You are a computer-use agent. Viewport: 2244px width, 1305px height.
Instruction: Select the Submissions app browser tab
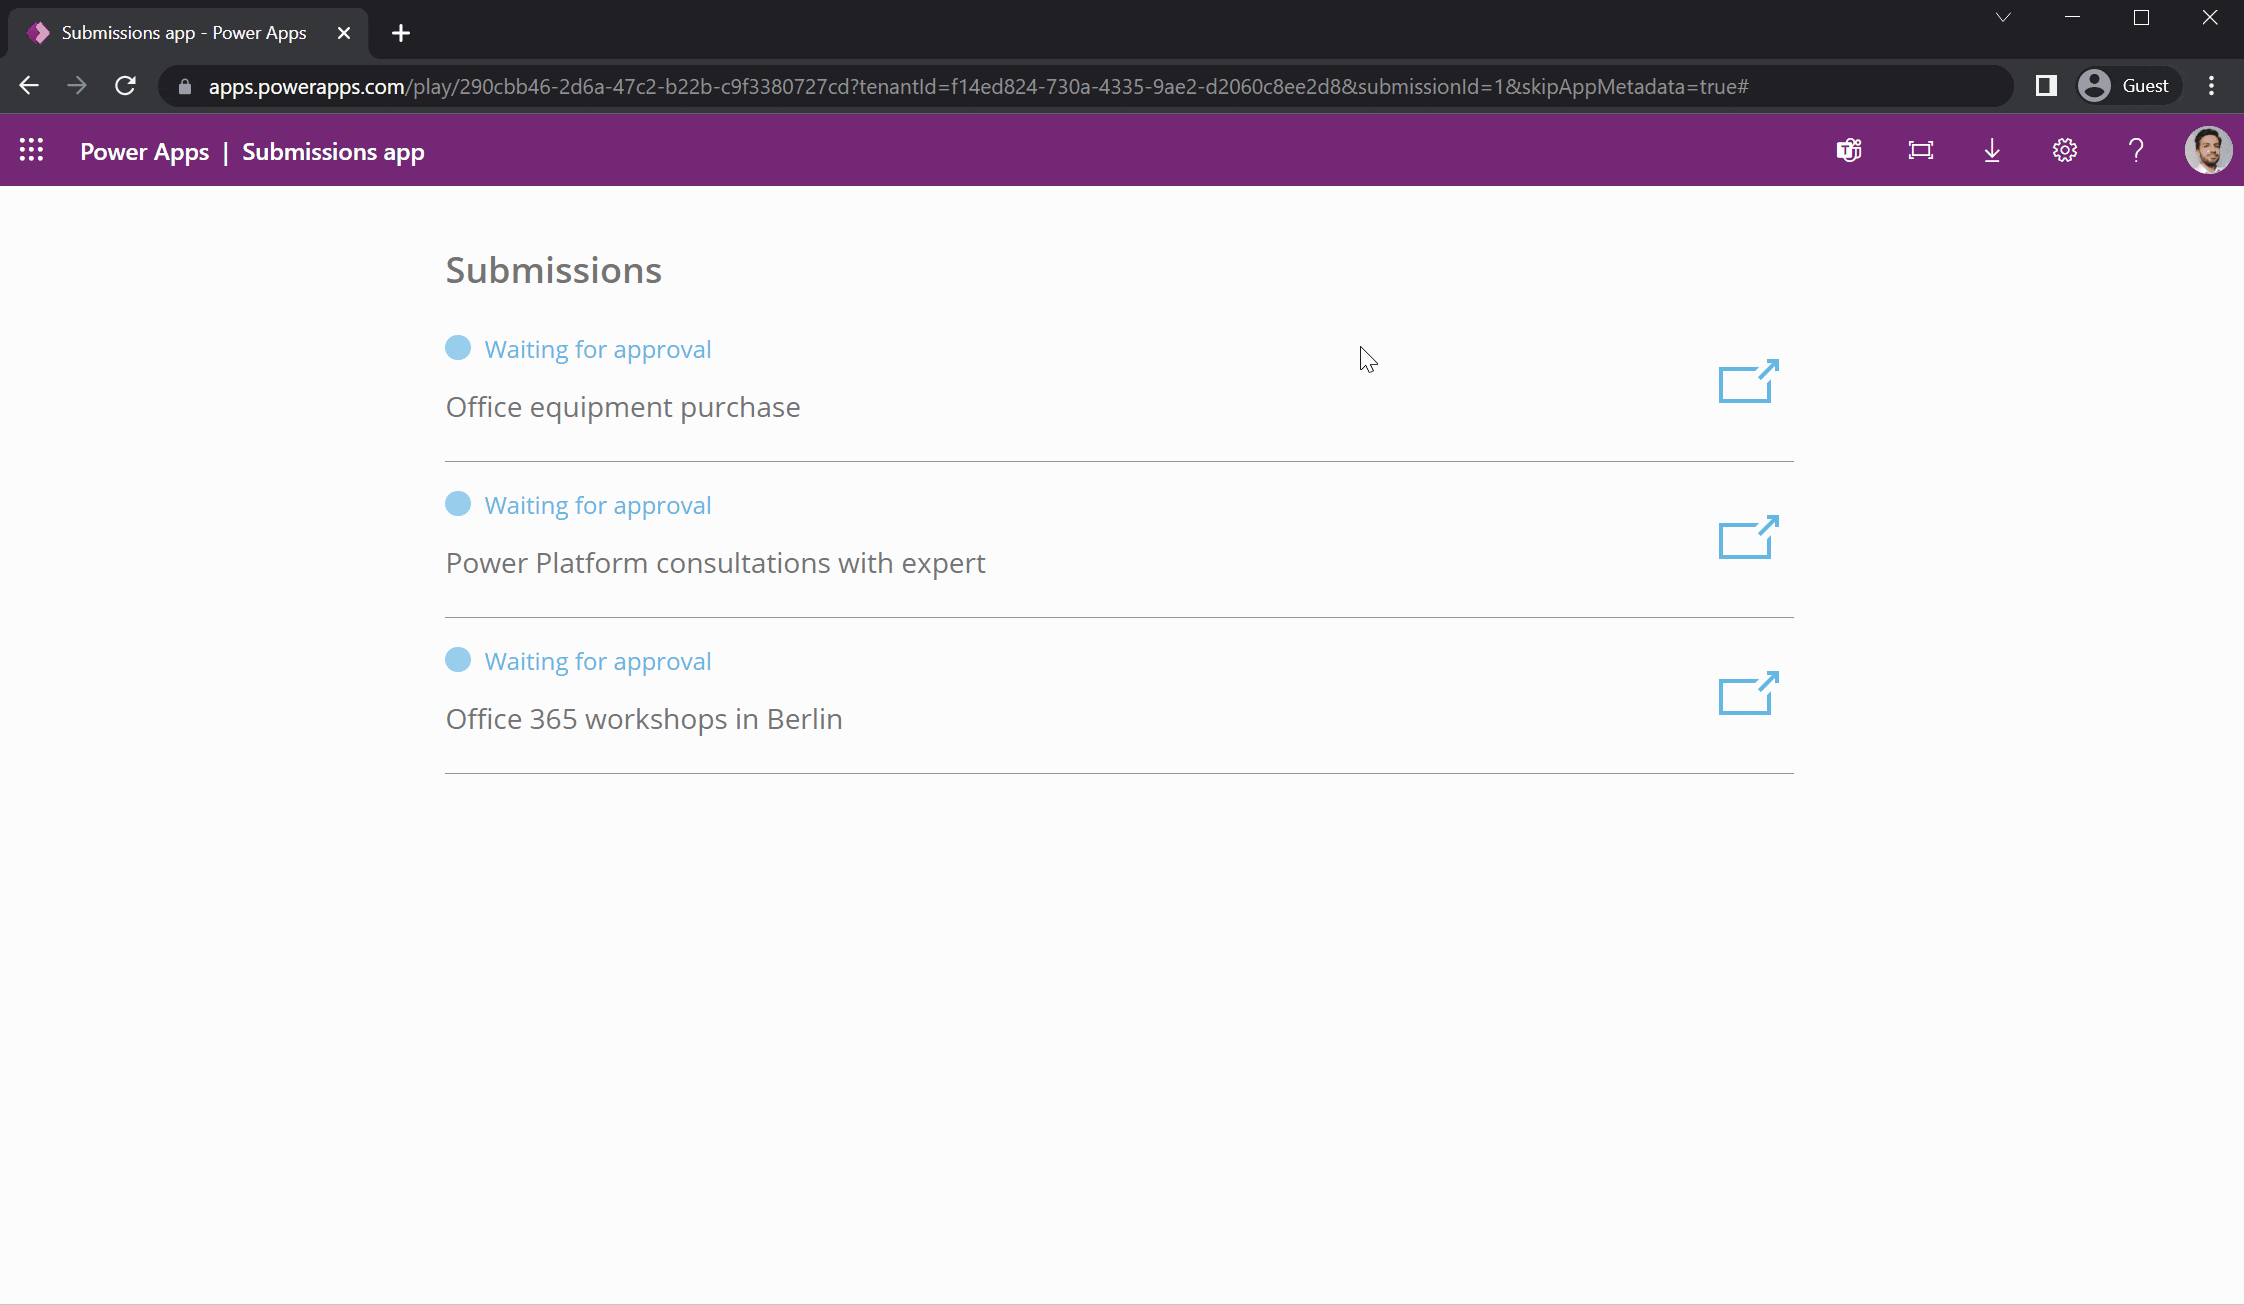[x=184, y=33]
